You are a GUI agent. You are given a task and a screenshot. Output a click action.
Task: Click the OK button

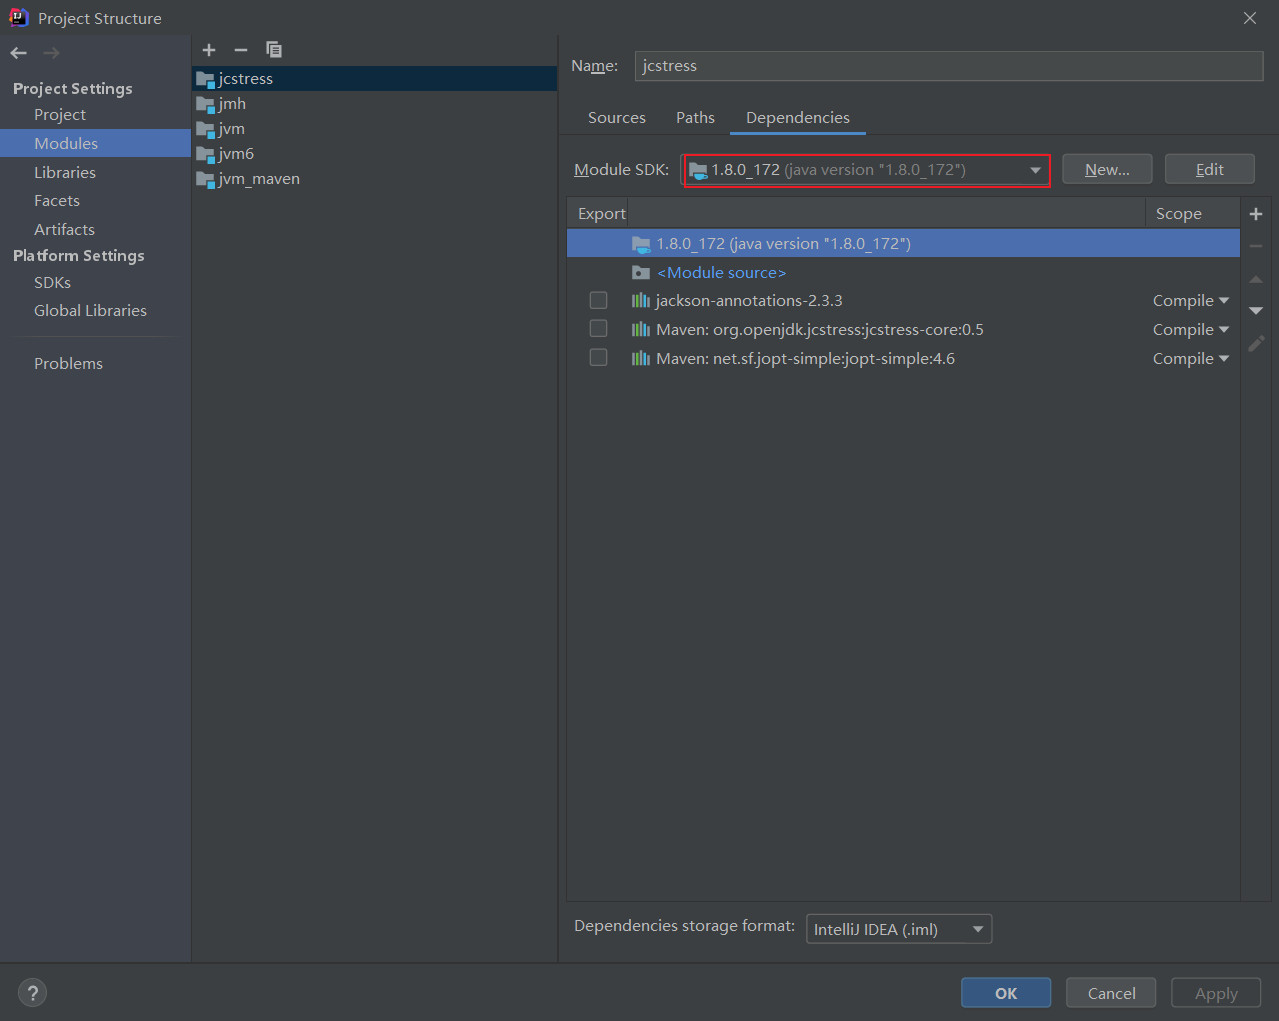(1005, 992)
